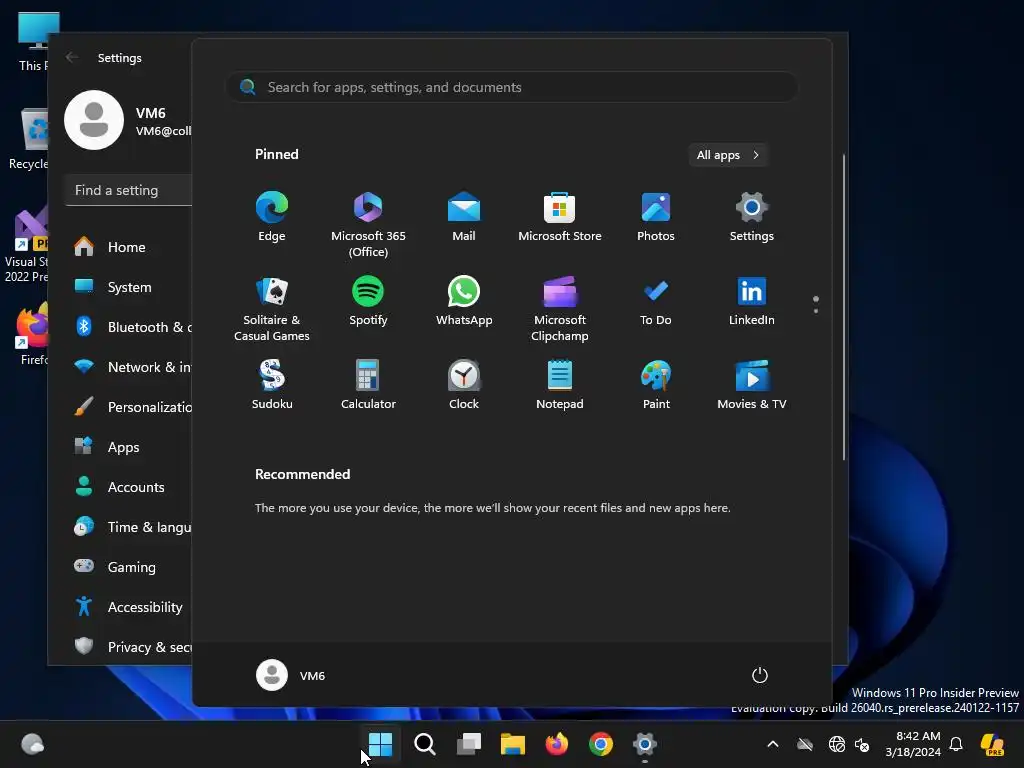The width and height of the screenshot is (1024, 768).
Task: Click the power button in Start menu
Action: tap(760, 675)
